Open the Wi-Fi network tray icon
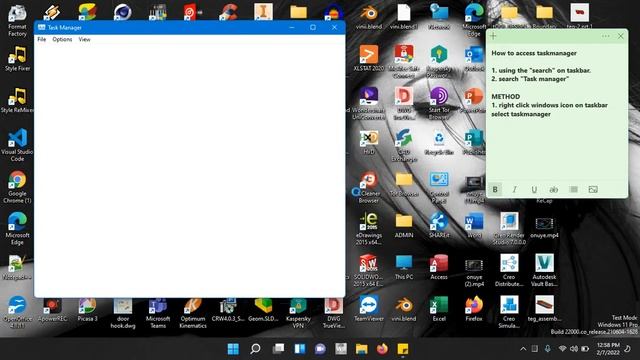Screen dimensions: 640x360 [562, 349]
